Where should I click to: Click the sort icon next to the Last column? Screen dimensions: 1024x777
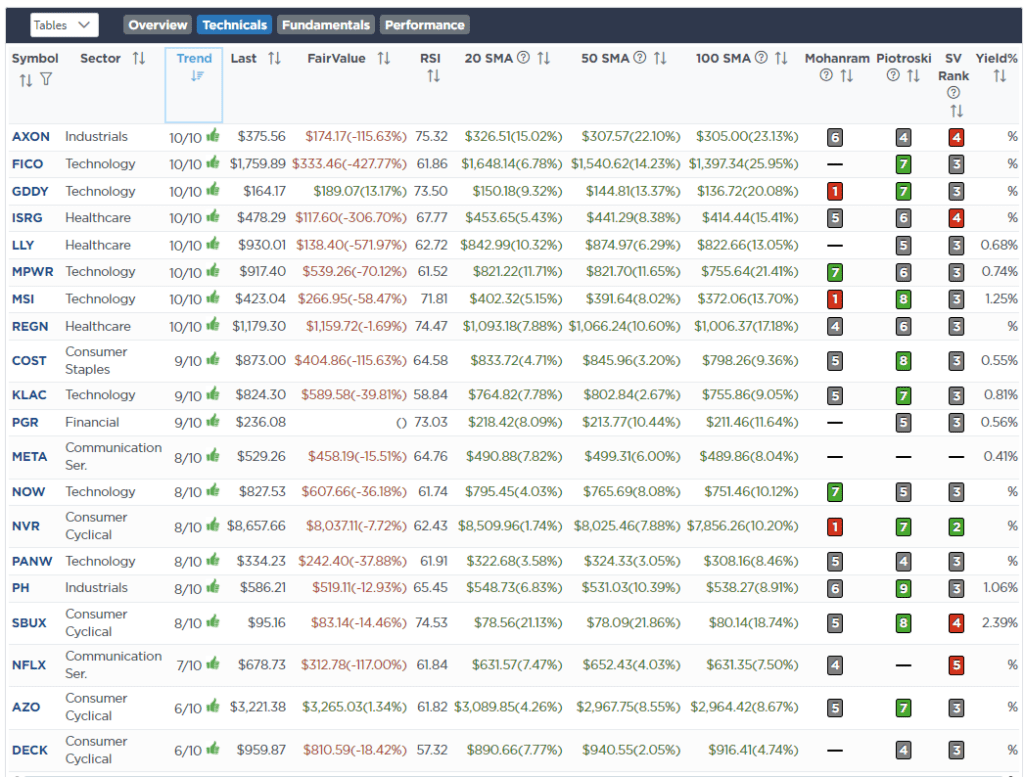(x=274, y=58)
